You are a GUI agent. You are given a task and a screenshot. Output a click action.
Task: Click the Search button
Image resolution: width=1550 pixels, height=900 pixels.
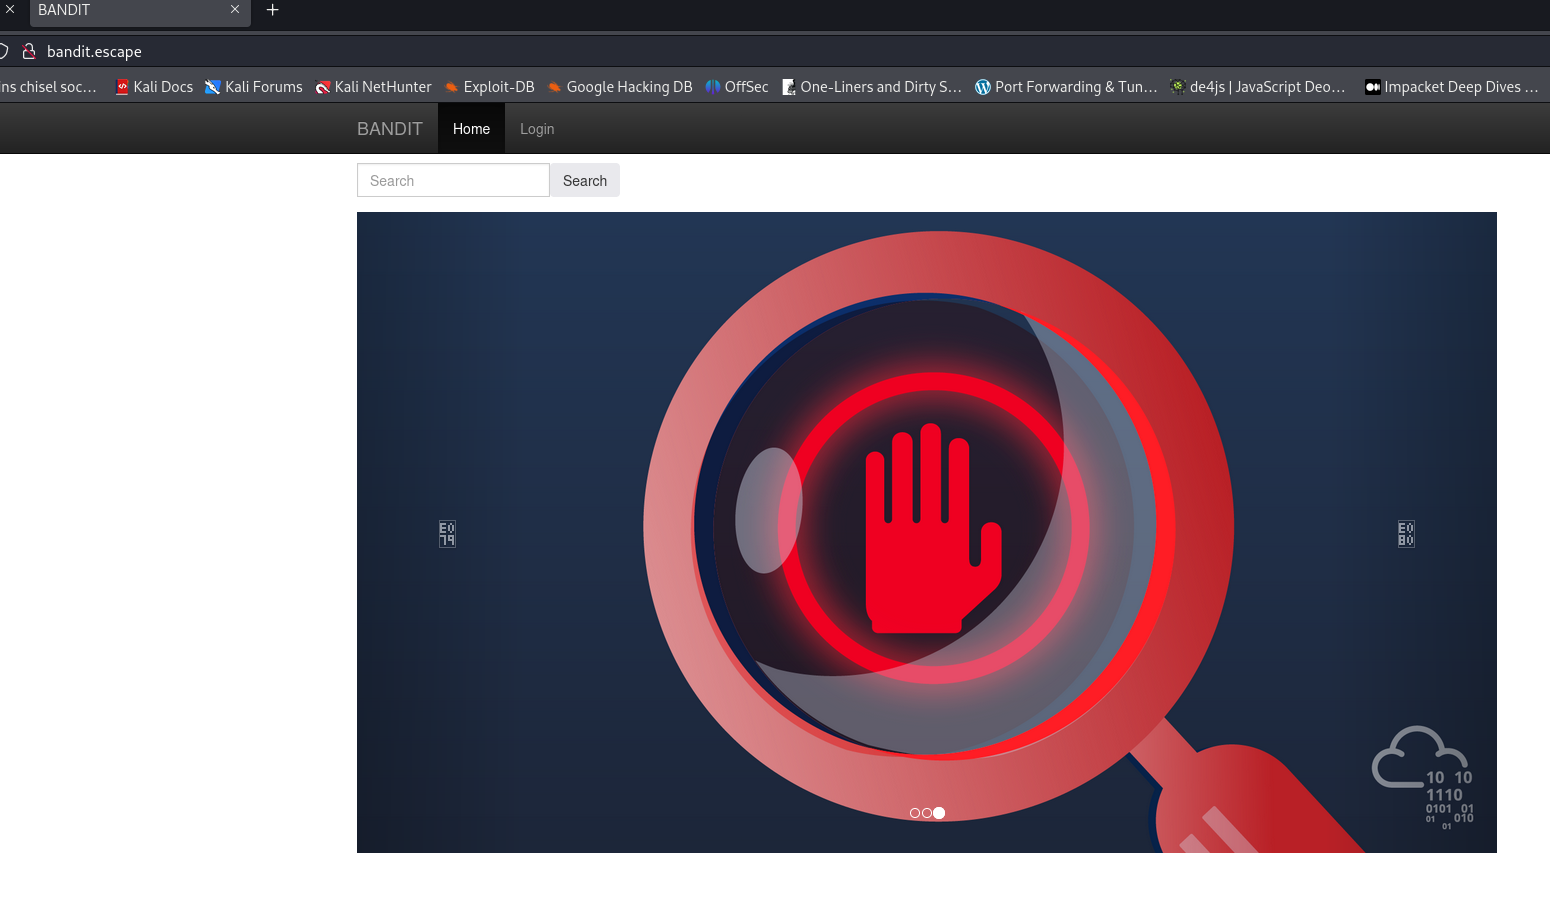click(585, 180)
